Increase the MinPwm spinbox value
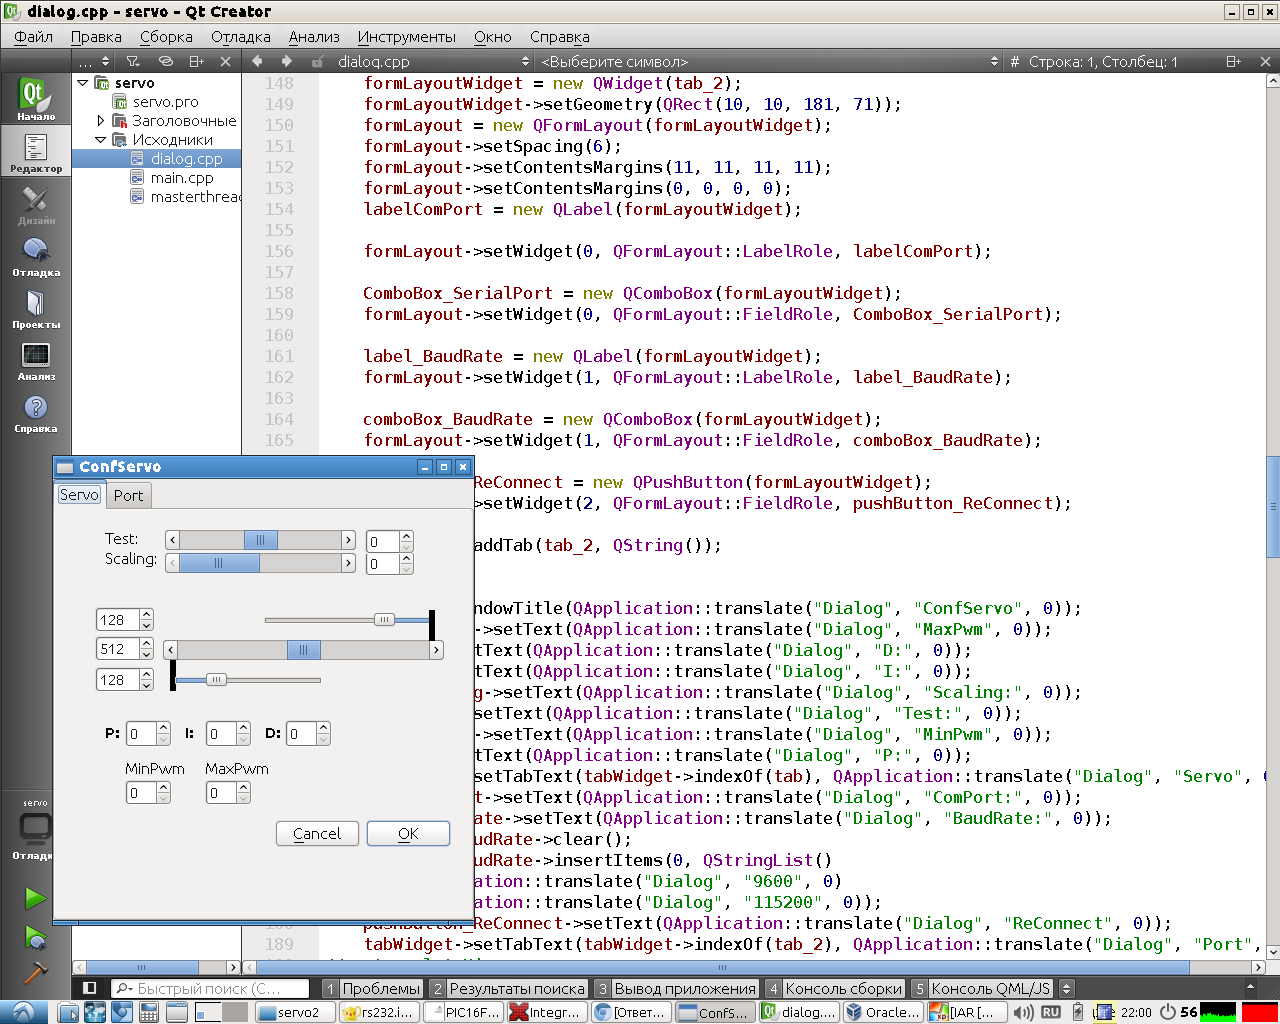1280x1024 pixels. (164, 787)
